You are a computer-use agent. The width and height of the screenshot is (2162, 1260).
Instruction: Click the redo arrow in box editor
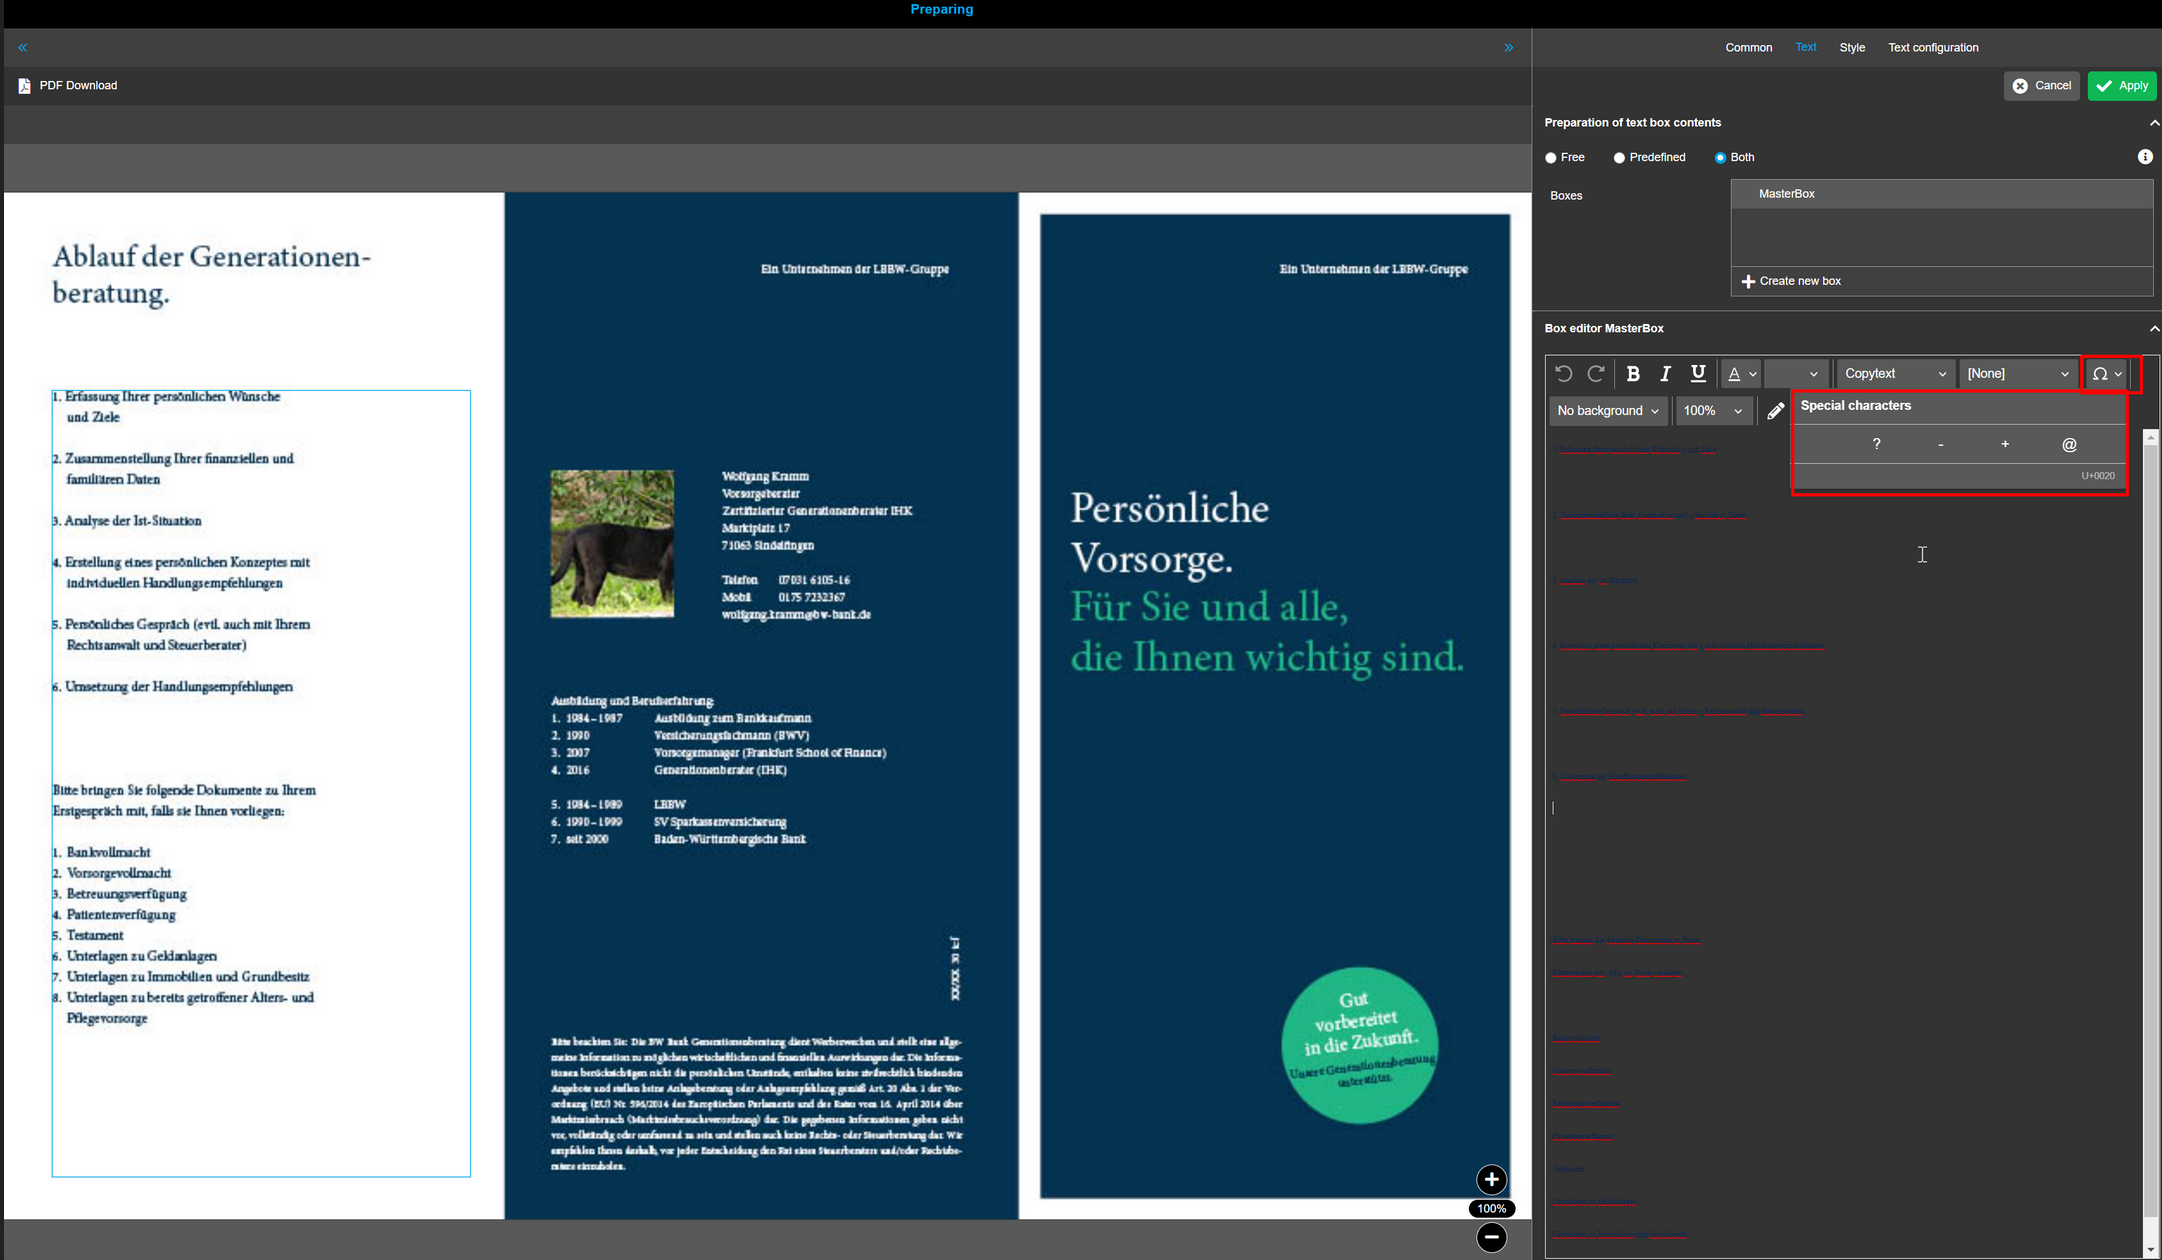coord(1596,374)
